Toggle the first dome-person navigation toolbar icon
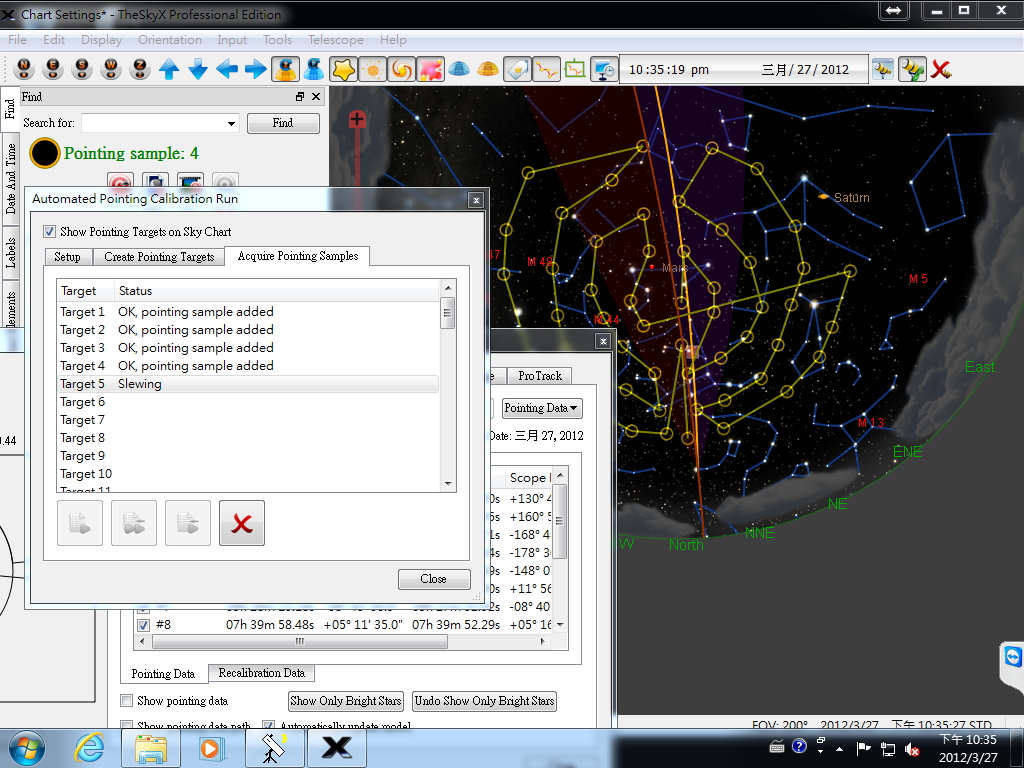 (285, 69)
